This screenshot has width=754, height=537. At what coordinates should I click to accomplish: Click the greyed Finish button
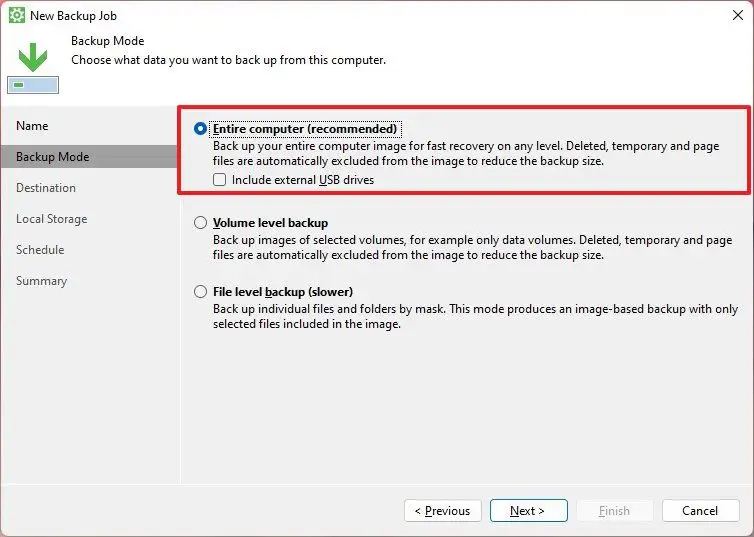615,511
